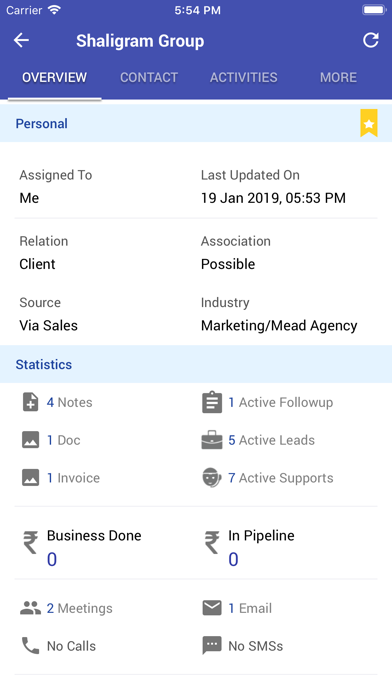Open the Notes document icon

coord(30,402)
